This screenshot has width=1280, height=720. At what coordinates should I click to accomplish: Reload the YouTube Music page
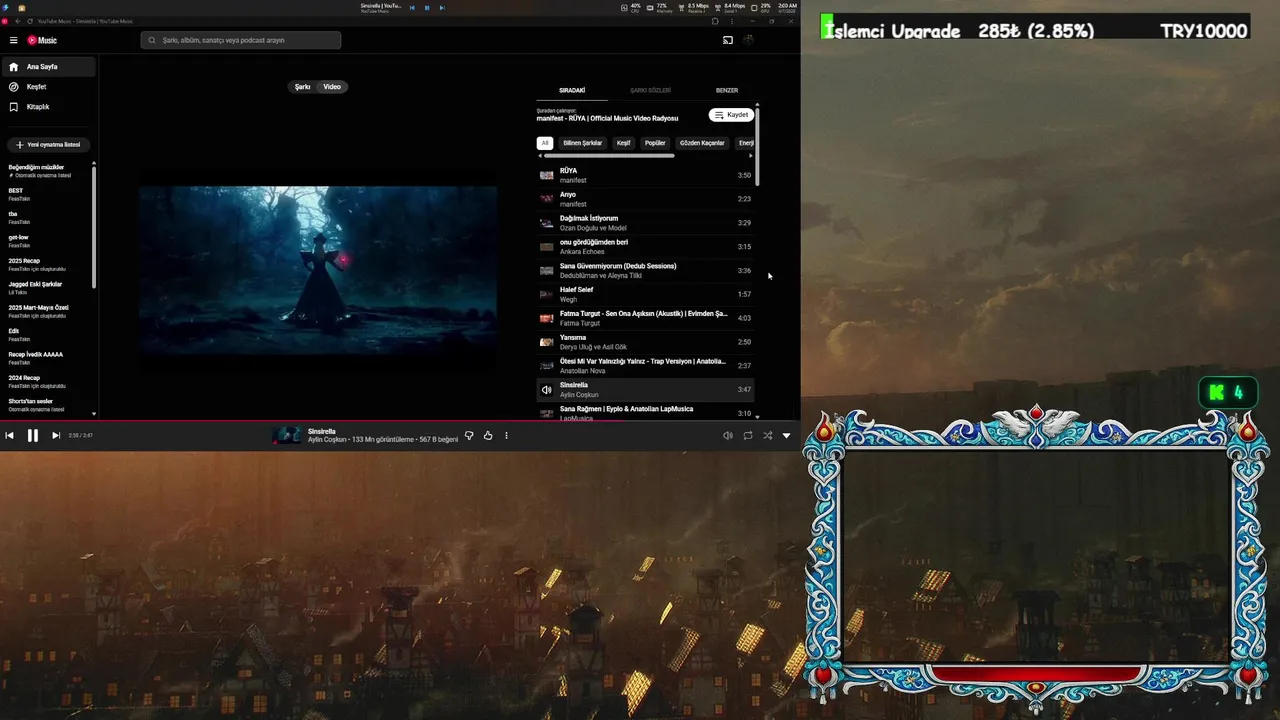[x=29, y=21]
